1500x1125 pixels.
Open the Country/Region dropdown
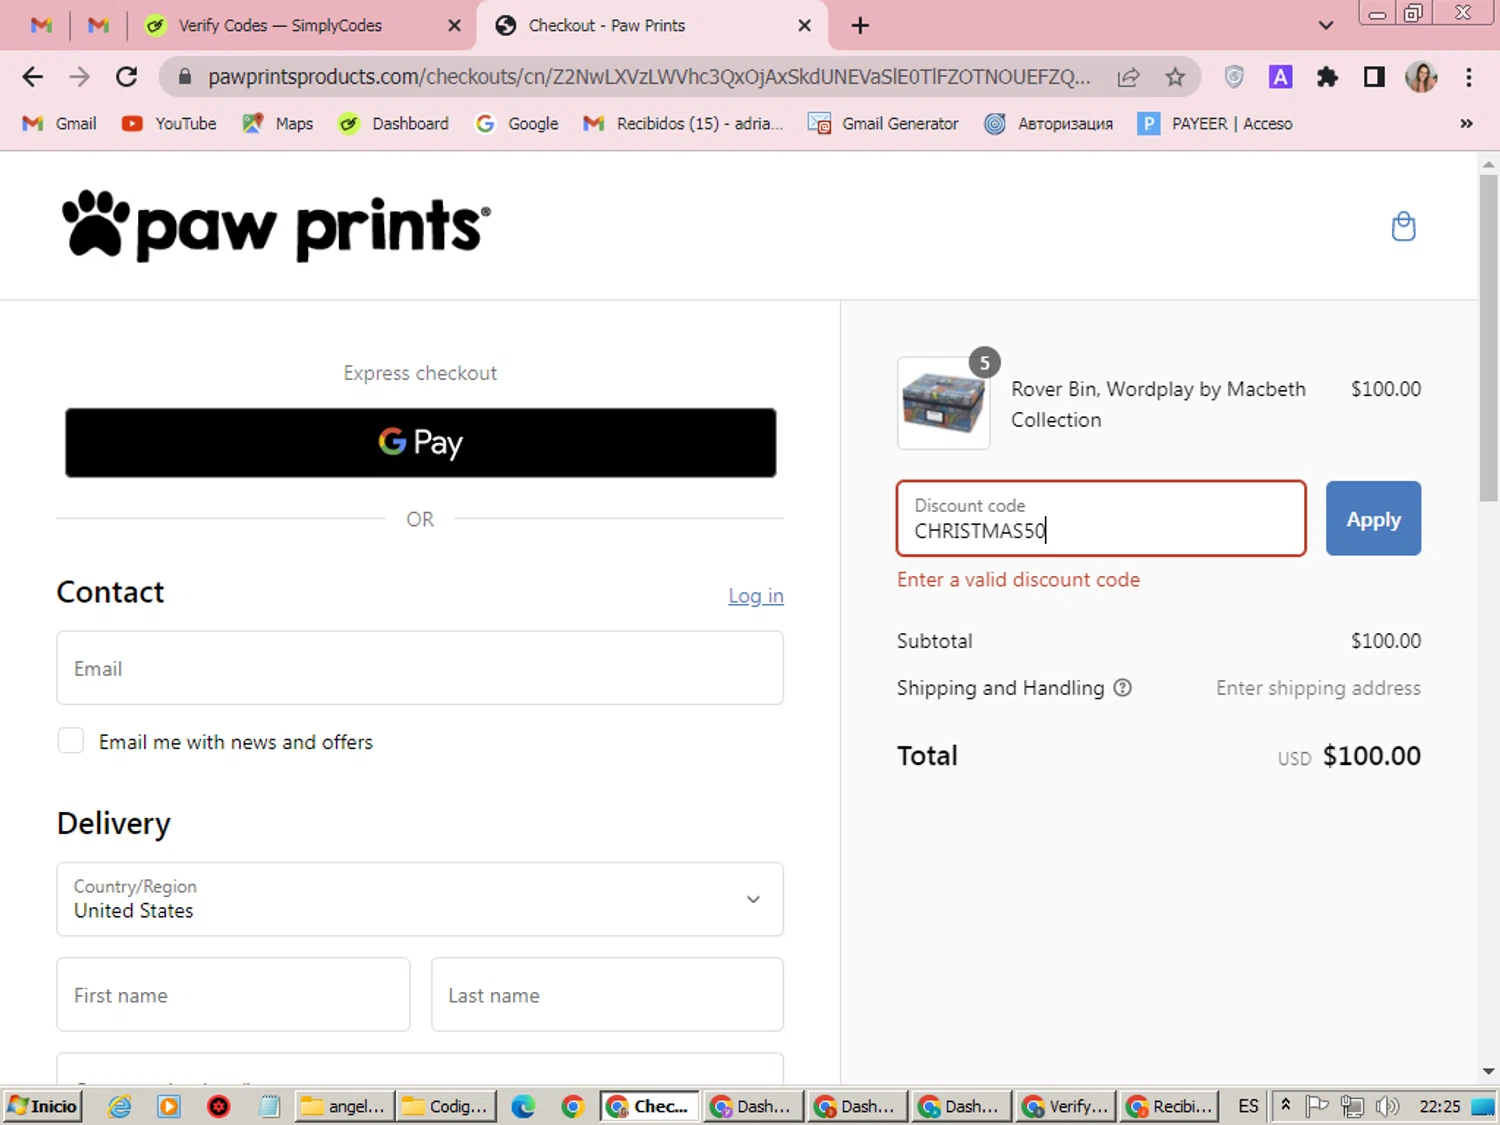420,899
